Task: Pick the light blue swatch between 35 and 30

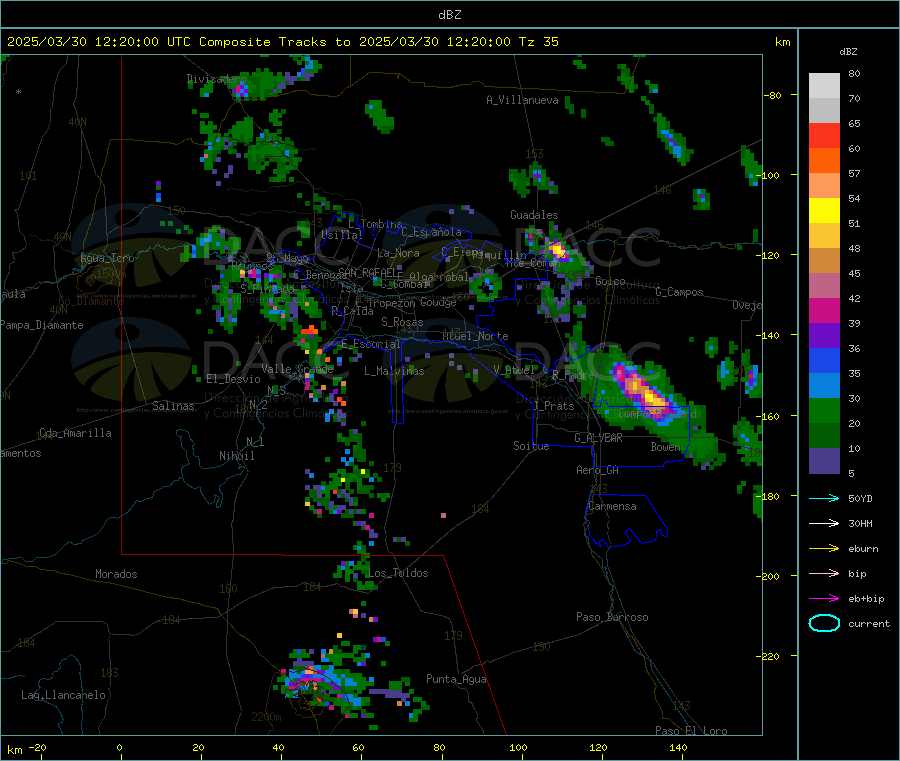Action: click(x=824, y=386)
